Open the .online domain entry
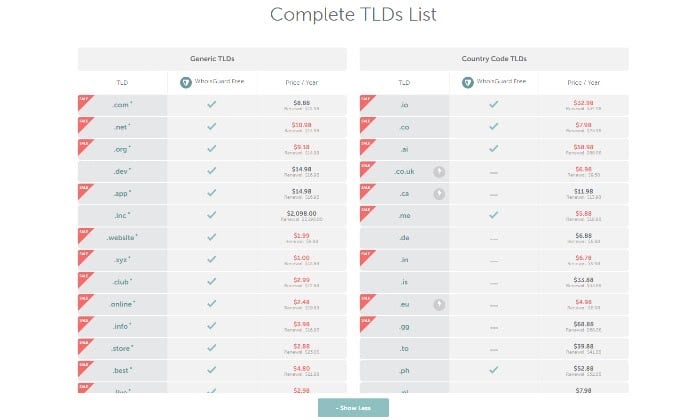The image size is (700, 420). [122, 304]
